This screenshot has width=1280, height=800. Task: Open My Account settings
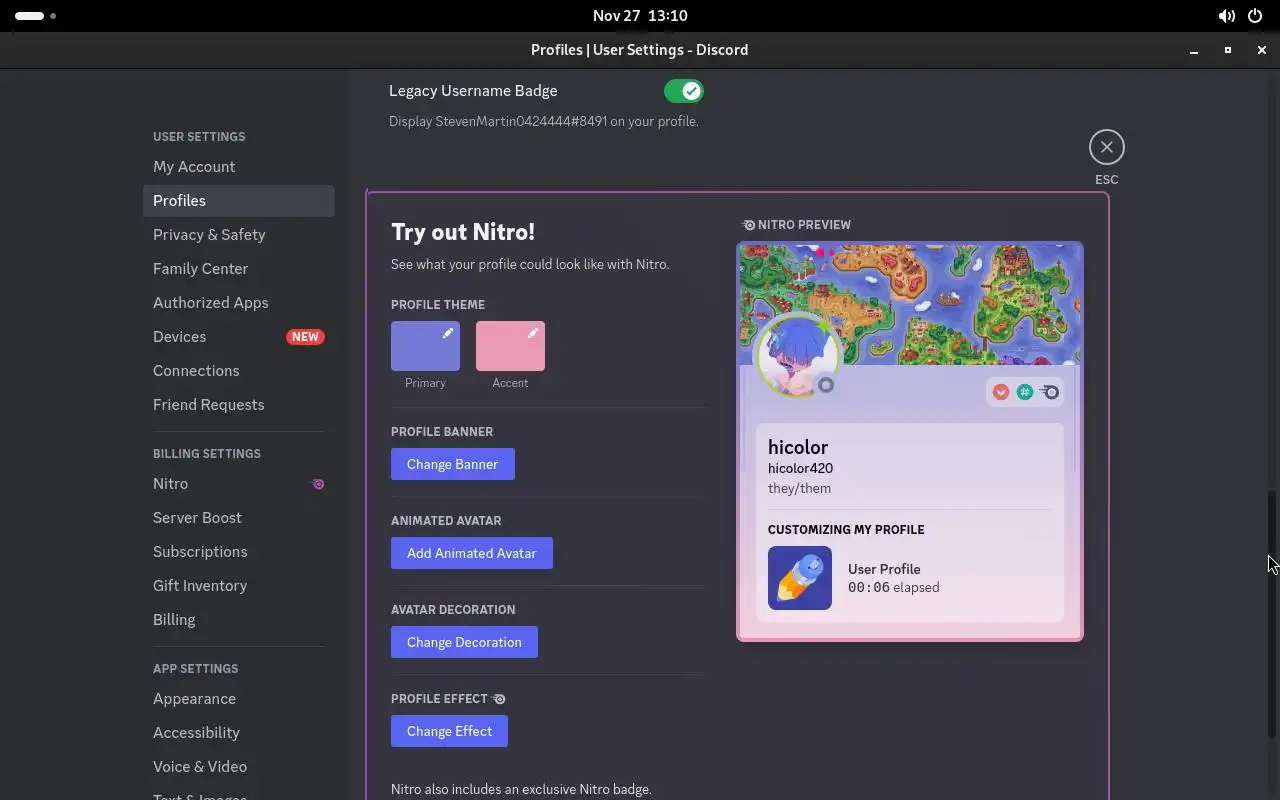239,167
